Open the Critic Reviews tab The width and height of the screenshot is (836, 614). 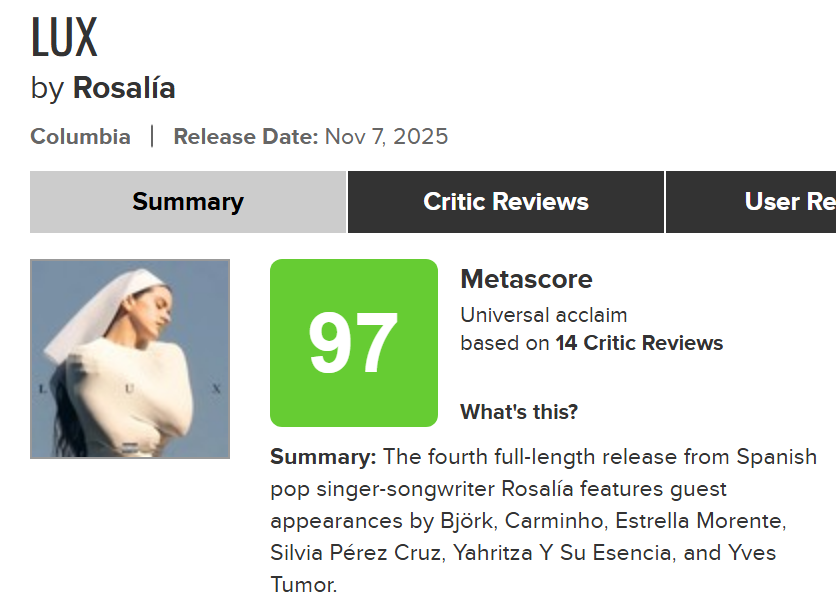click(x=505, y=202)
